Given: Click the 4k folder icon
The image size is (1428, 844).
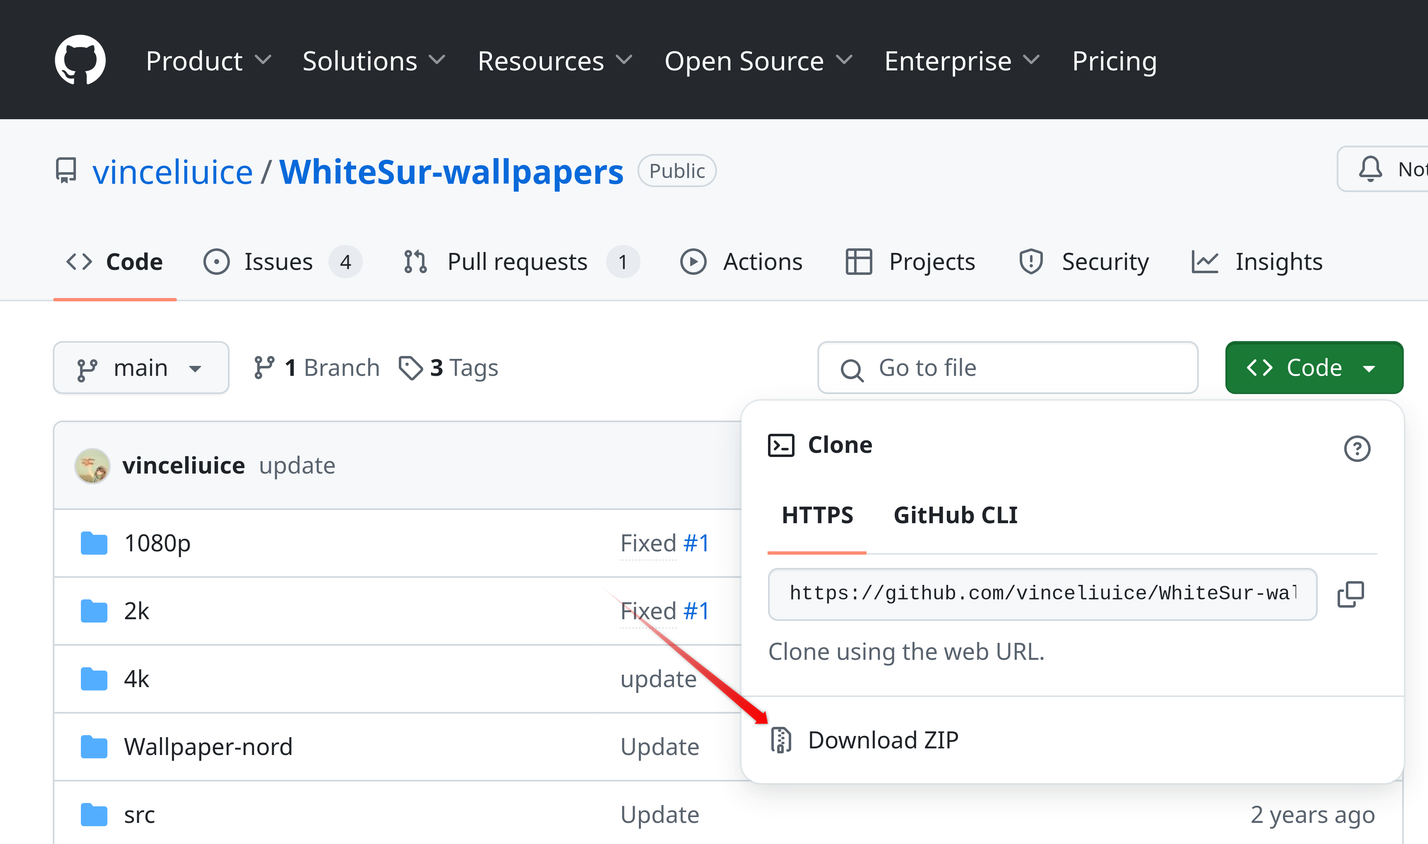Looking at the screenshot, I should coord(94,679).
